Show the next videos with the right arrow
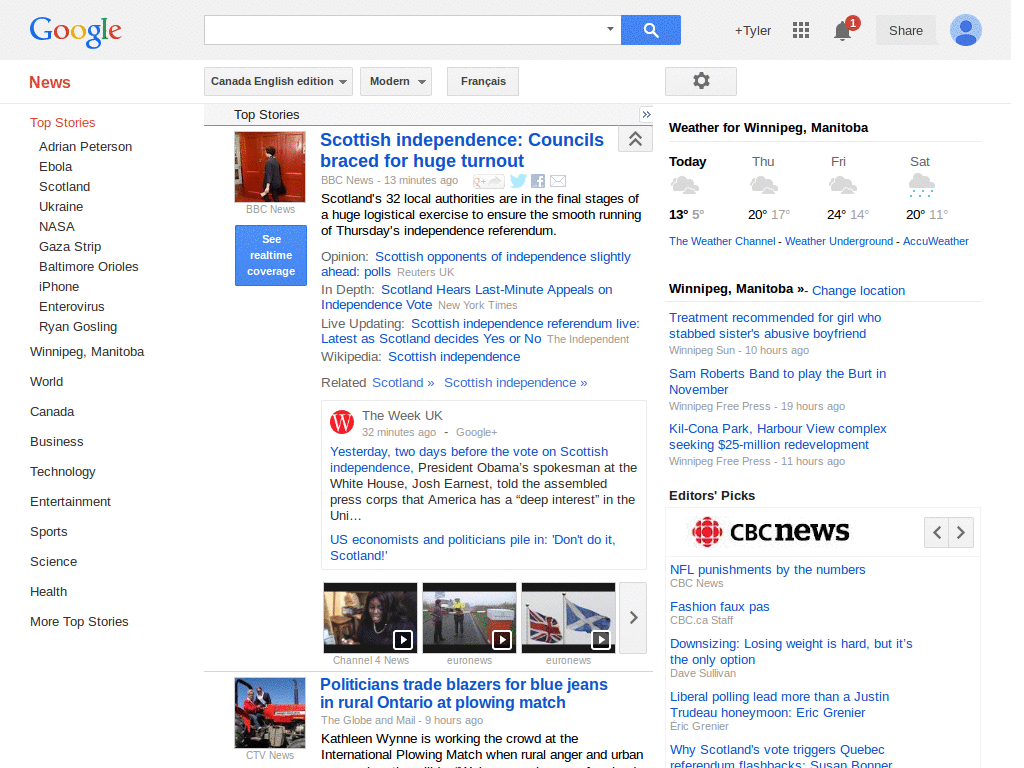 [633, 618]
